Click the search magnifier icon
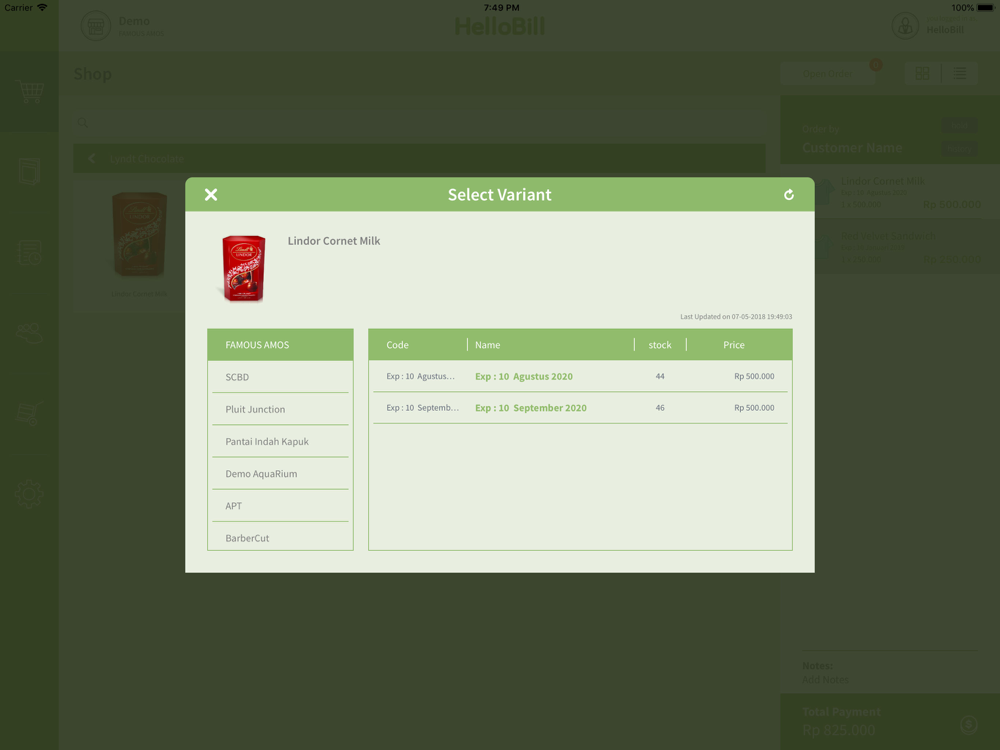The height and width of the screenshot is (750, 1000). click(x=82, y=122)
